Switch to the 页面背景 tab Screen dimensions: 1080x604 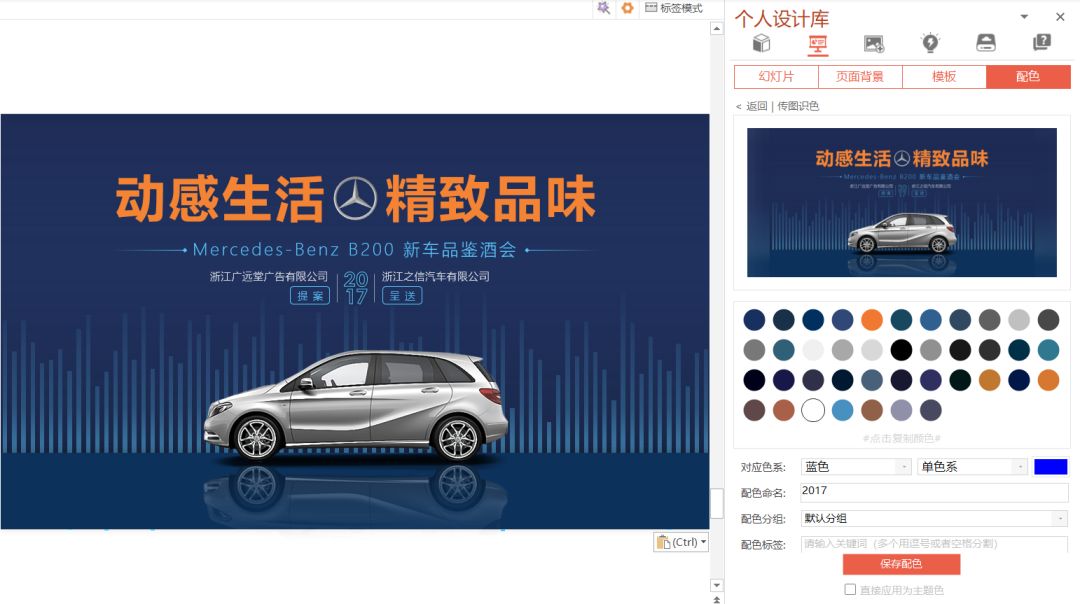click(860, 76)
